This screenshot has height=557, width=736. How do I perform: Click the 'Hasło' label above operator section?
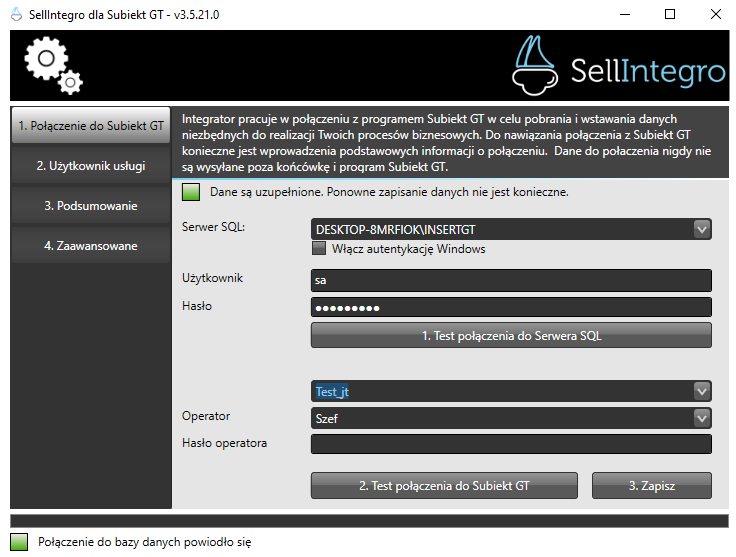click(197, 306)
